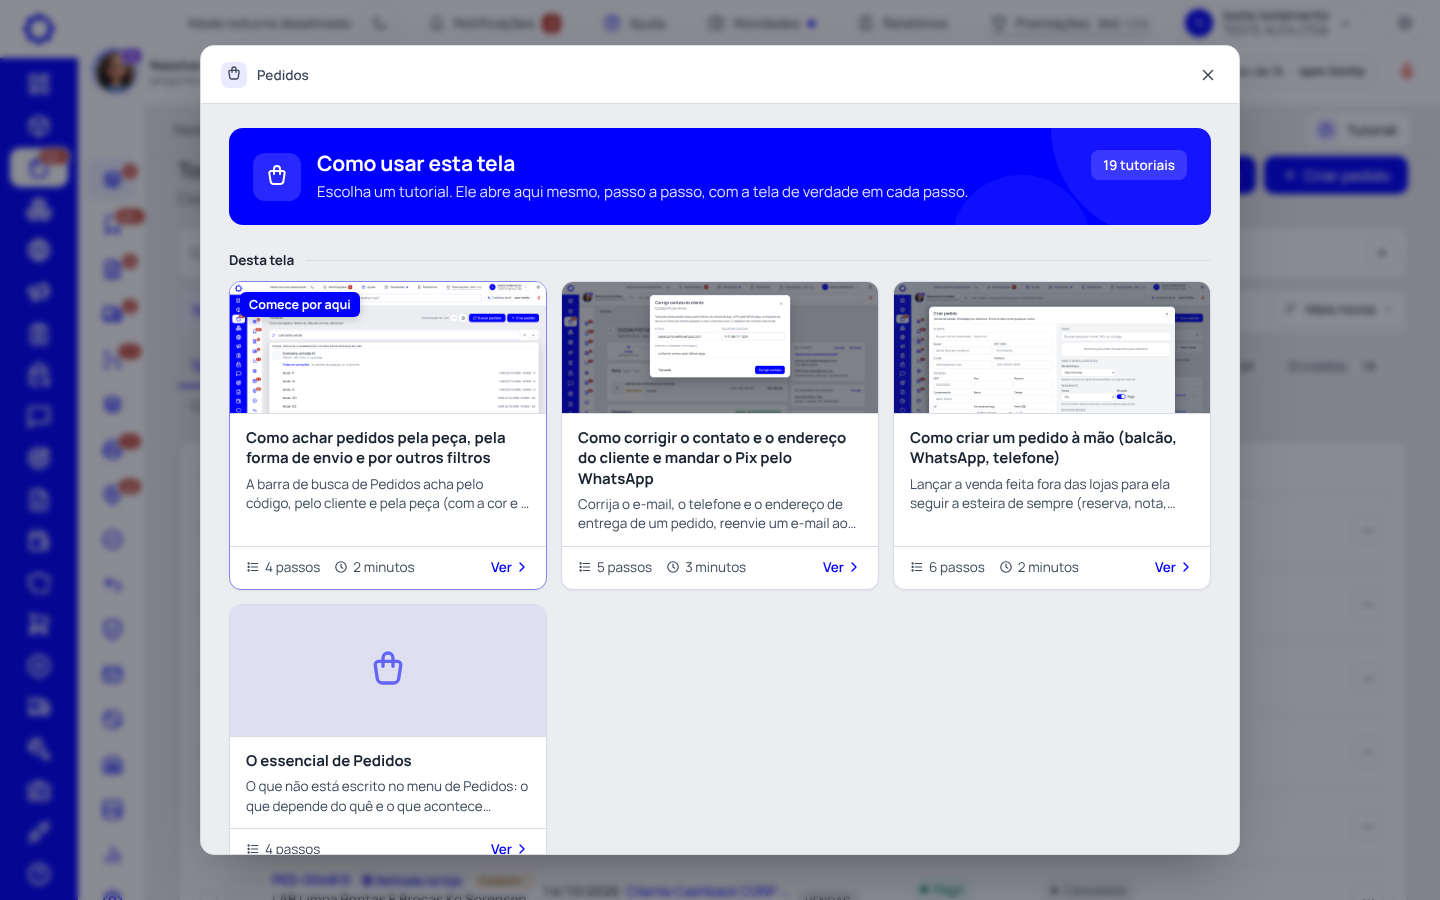Click the "Como usar esta tela" heading
The width and height of the screenshot is (1440, 900).
[416, 163]
